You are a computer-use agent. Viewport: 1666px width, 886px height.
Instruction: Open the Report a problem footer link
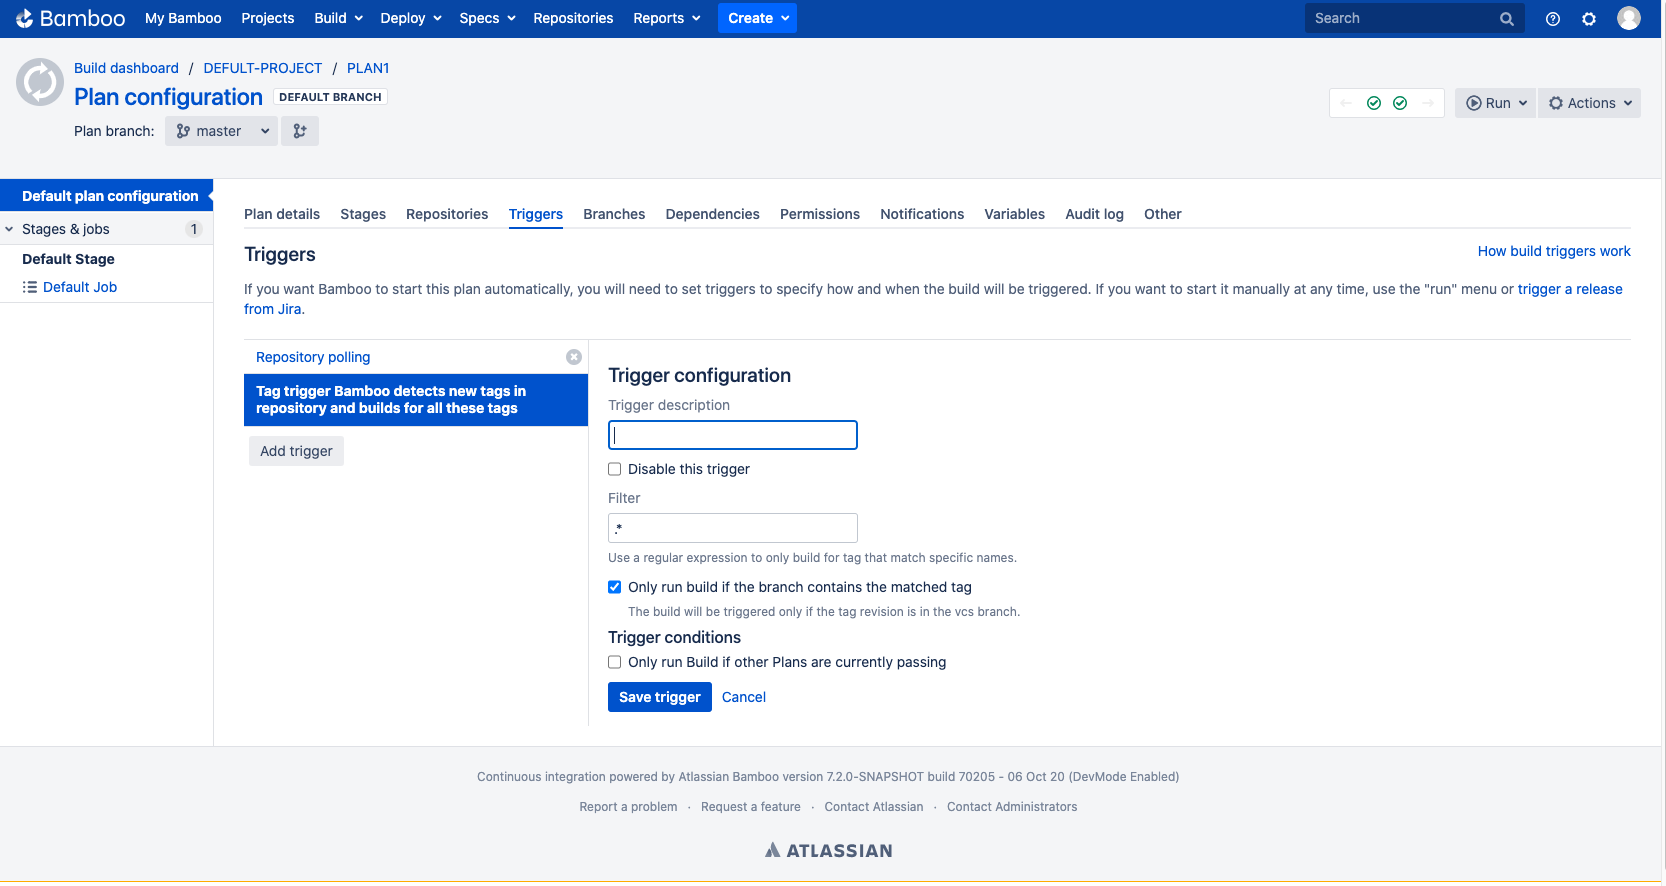tap(628, 807)
